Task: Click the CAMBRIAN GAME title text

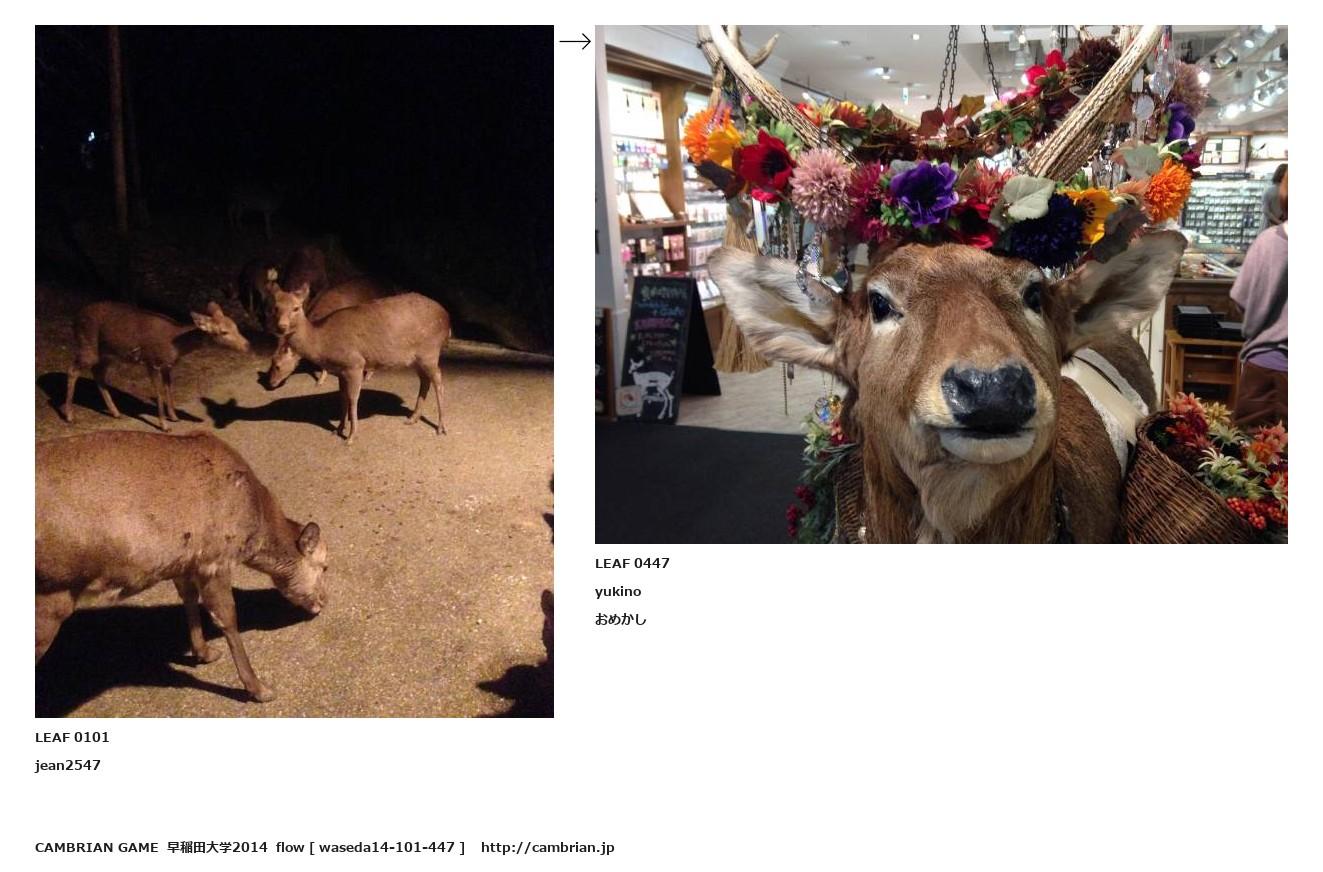Action: tap(97, 847)
